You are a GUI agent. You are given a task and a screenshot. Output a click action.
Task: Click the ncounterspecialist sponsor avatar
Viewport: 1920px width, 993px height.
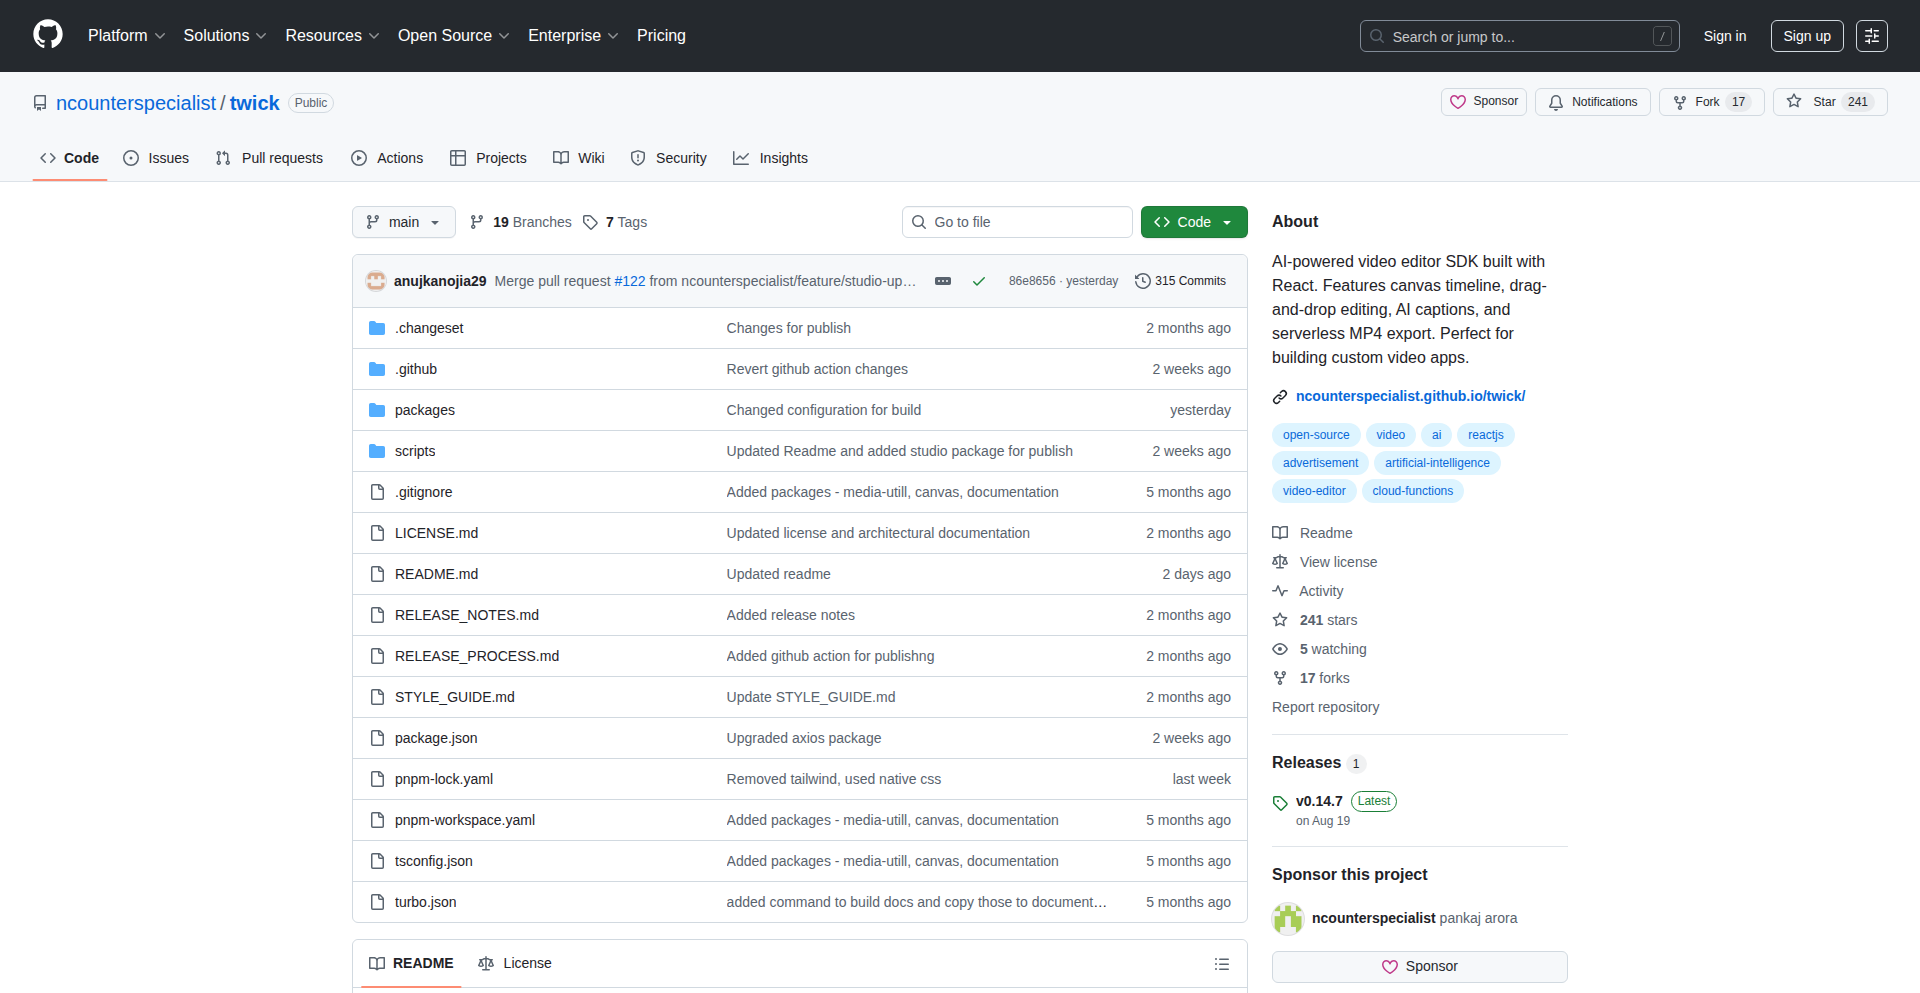[x=1288, y=918]
